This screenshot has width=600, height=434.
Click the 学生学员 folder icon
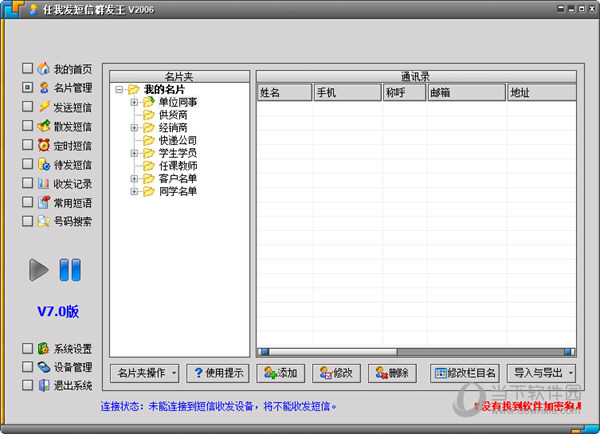coord(148,153)
